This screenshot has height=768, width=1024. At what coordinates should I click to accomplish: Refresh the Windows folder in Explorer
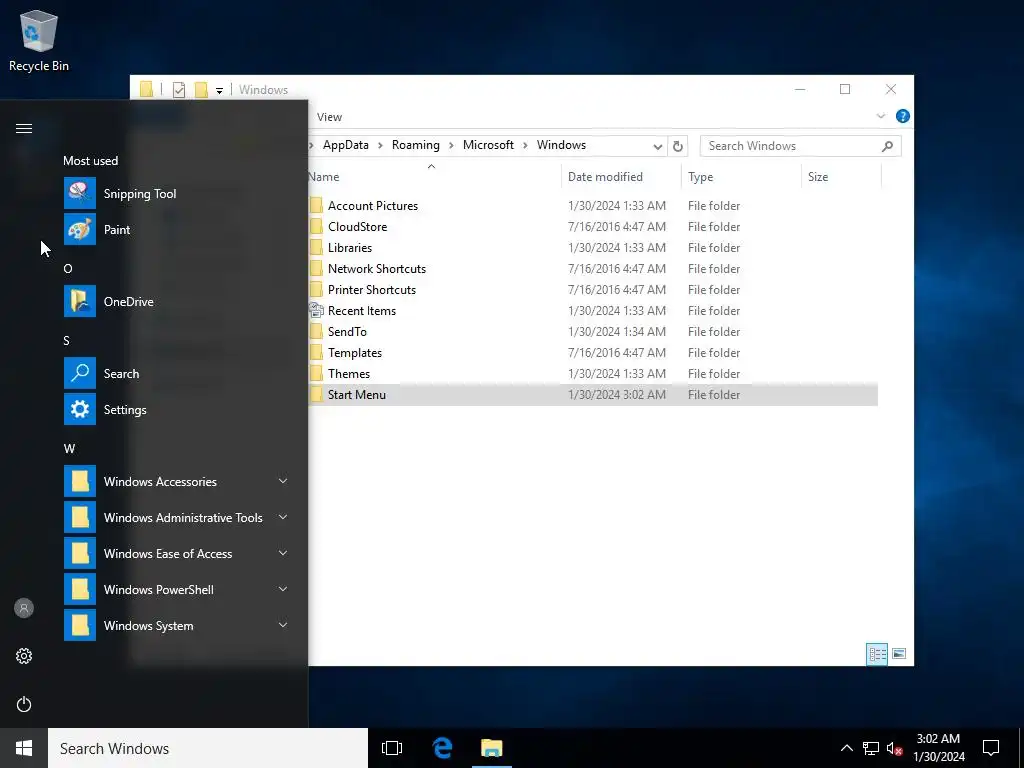[x=678, y=146]
